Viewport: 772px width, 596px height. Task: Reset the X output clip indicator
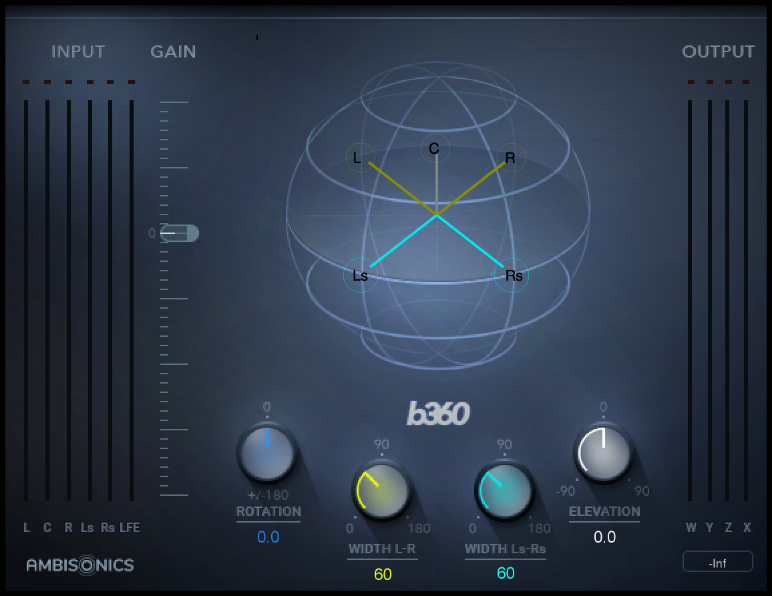746,82
